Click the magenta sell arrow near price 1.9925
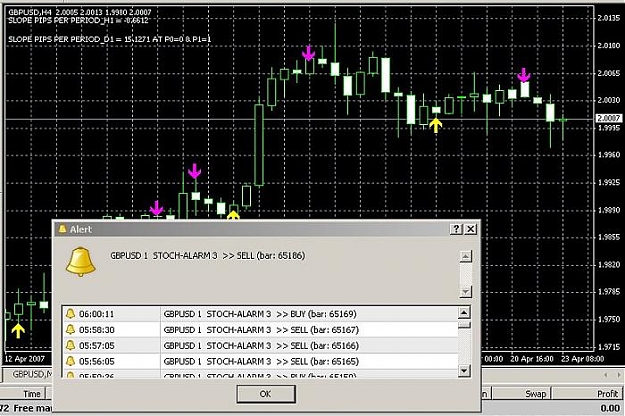The image size is (625, 416). (x=195, y=171)
